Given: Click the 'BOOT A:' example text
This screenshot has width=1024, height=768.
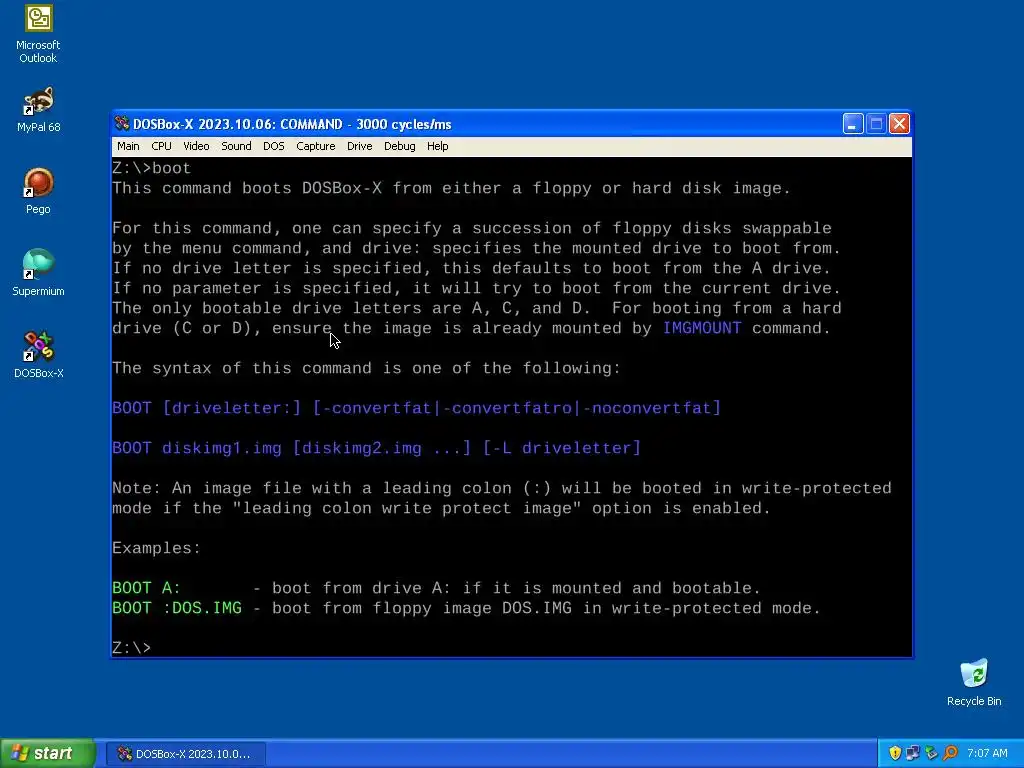Looking at the screenshot, I should point(146,588).
